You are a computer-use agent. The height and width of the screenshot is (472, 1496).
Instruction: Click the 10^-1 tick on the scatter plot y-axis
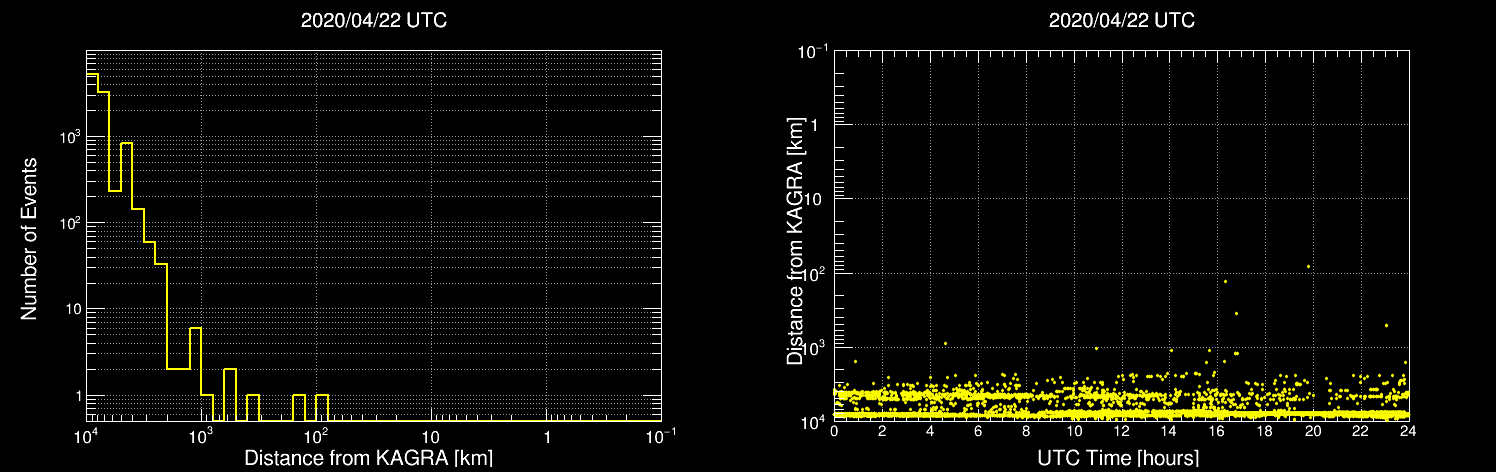812,51
